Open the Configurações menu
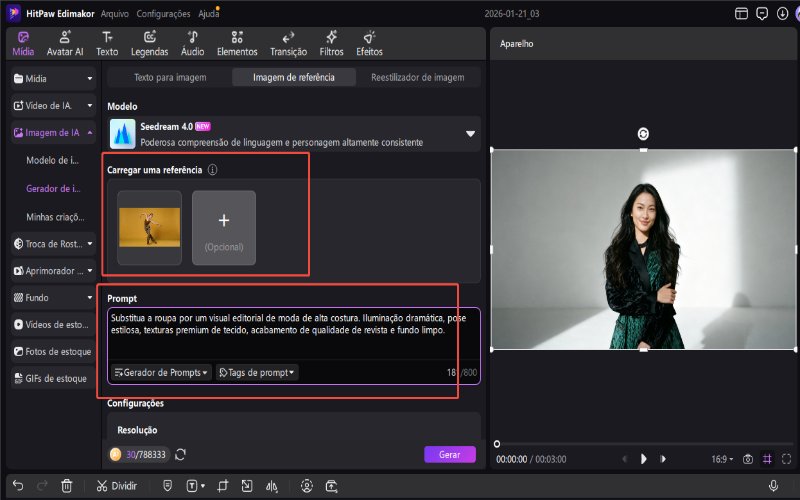 163,14
